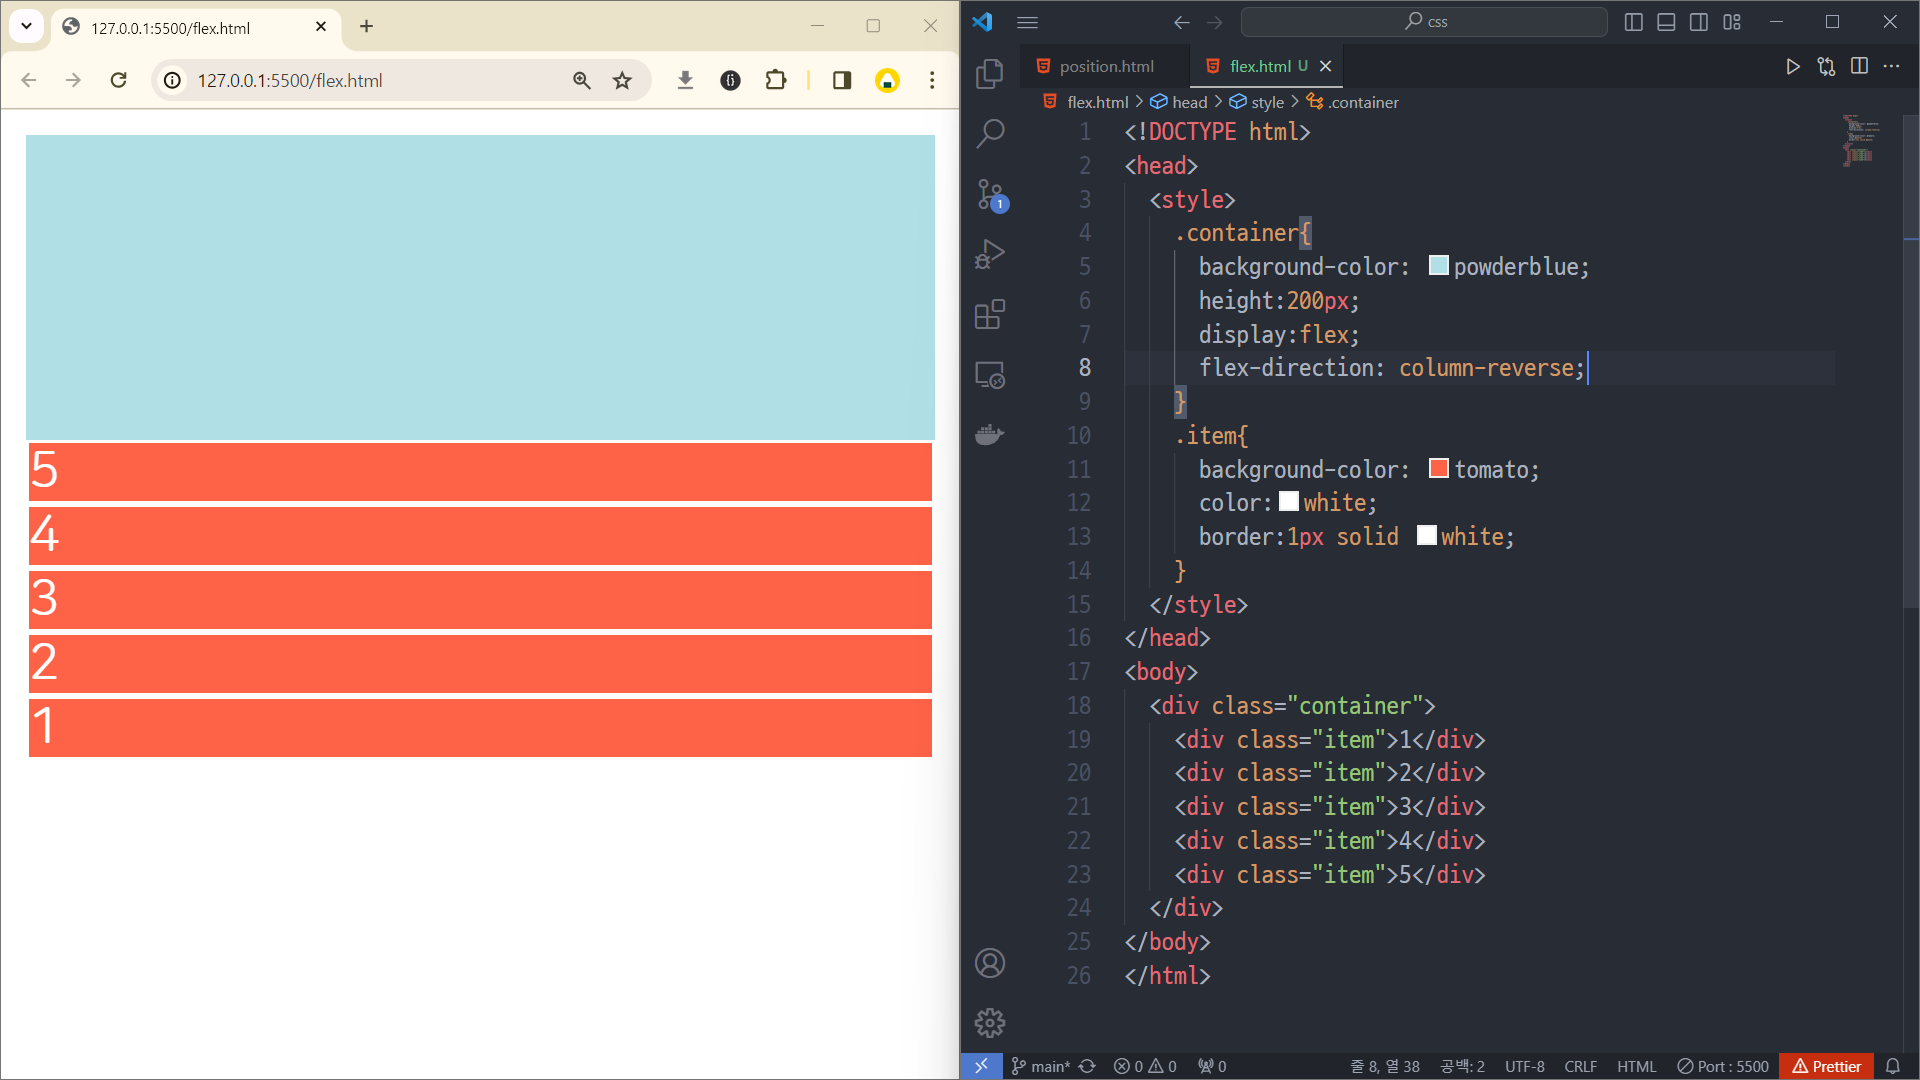Open the Manage settings gear
The image size is (1920, 1080).
click(x=989, y=1022)
